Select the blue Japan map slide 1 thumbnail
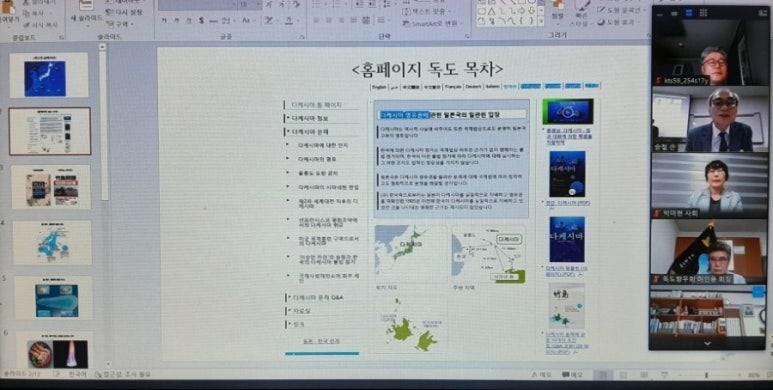 tap(48, 75)
